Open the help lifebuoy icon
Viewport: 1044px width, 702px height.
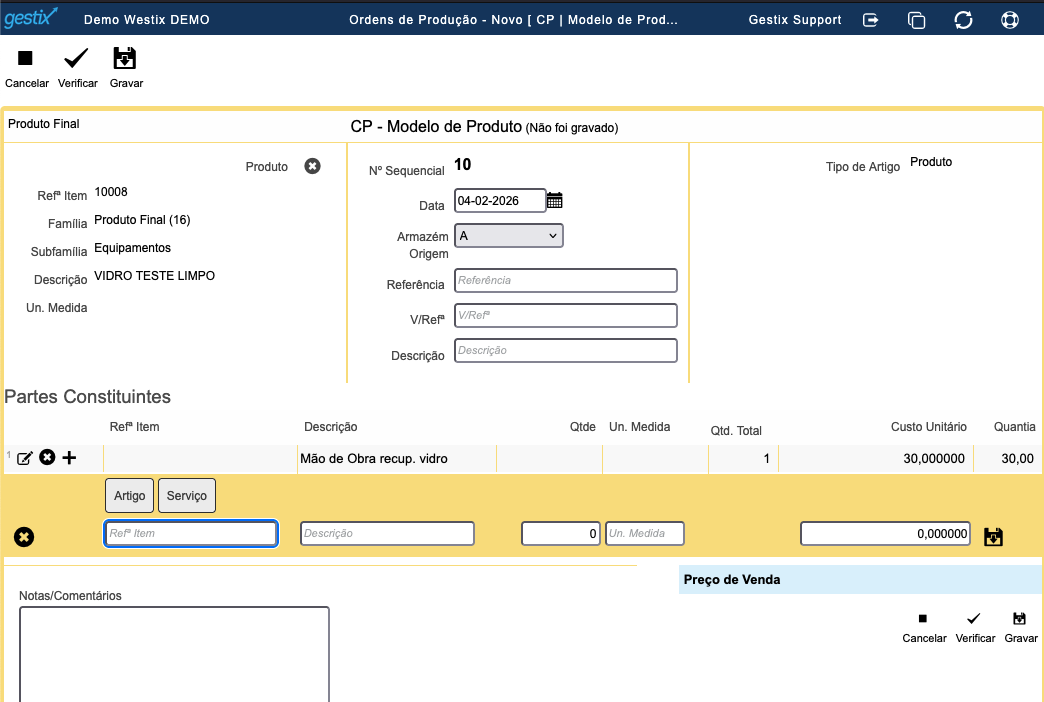pos(1009,20)
